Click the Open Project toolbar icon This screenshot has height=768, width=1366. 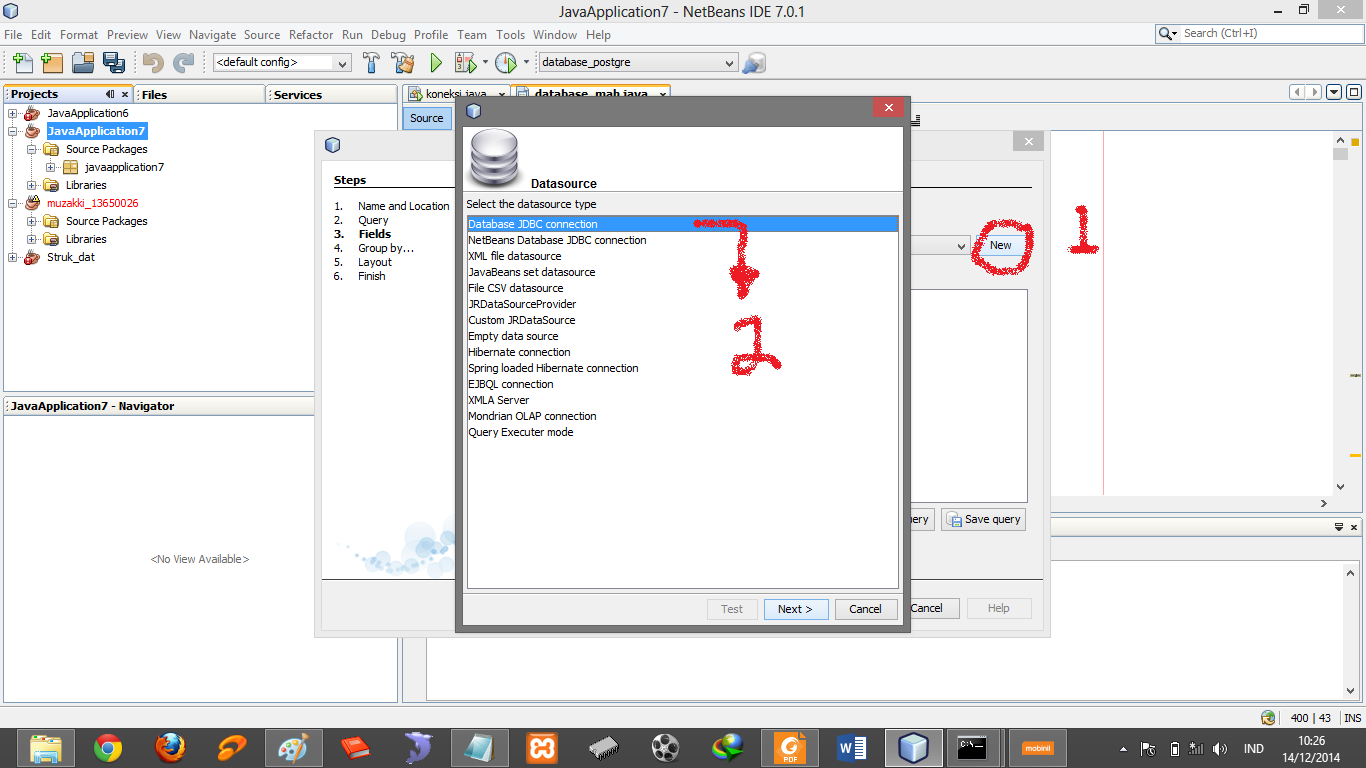point(83,62)
